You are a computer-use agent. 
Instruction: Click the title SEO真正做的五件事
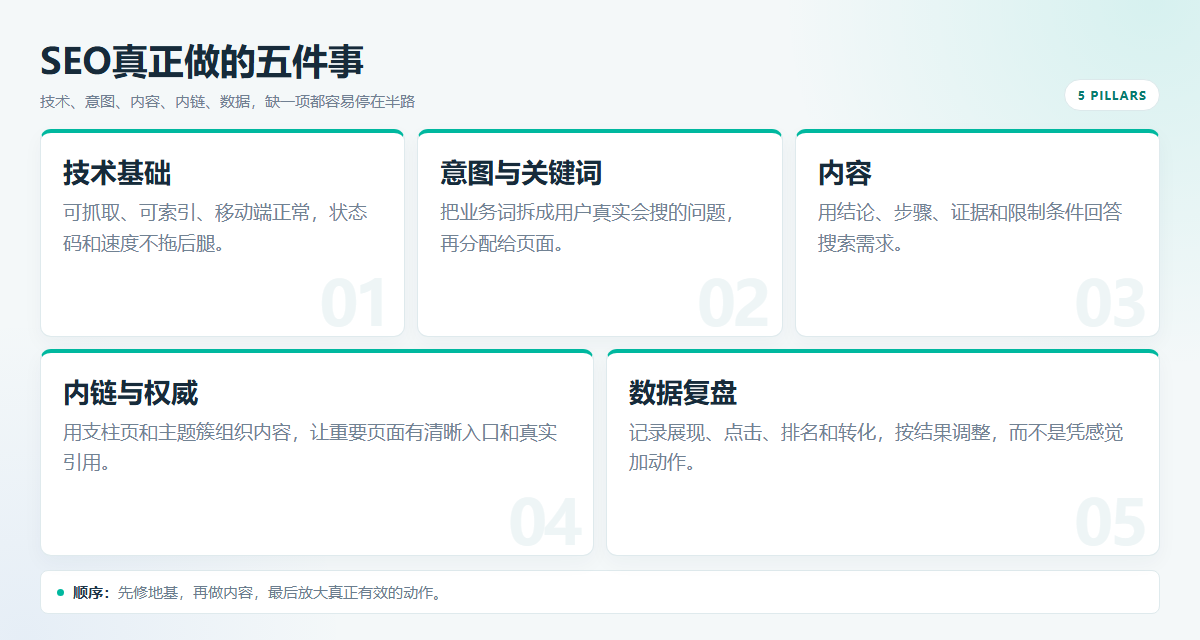[x=202, y=61]
